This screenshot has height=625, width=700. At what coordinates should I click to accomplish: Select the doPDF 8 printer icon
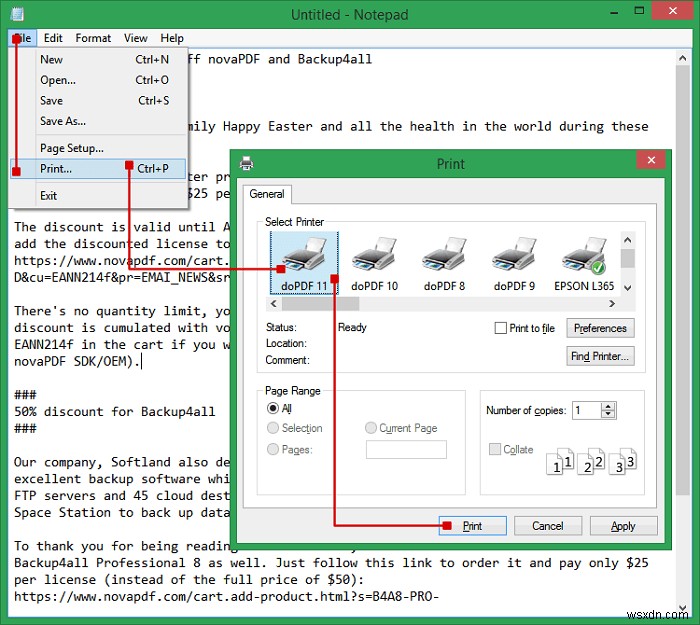[x=444, y=262]
